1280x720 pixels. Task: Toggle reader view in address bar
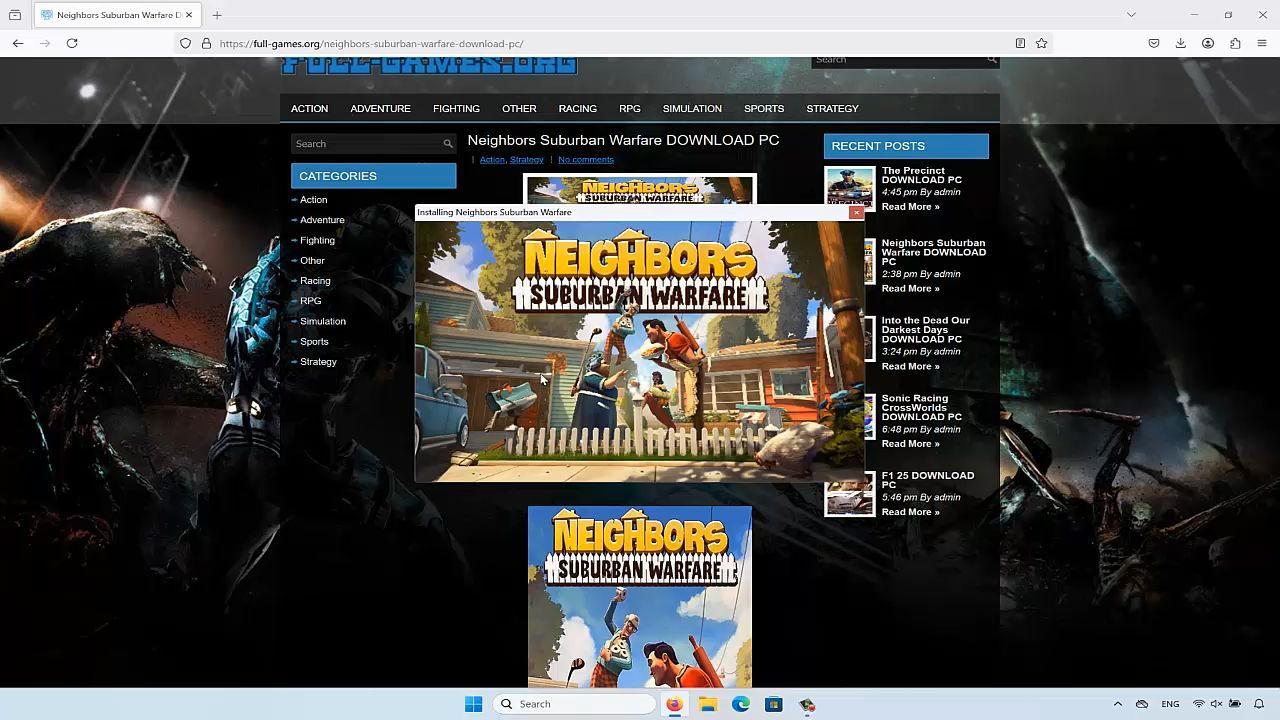(1020, 43)
